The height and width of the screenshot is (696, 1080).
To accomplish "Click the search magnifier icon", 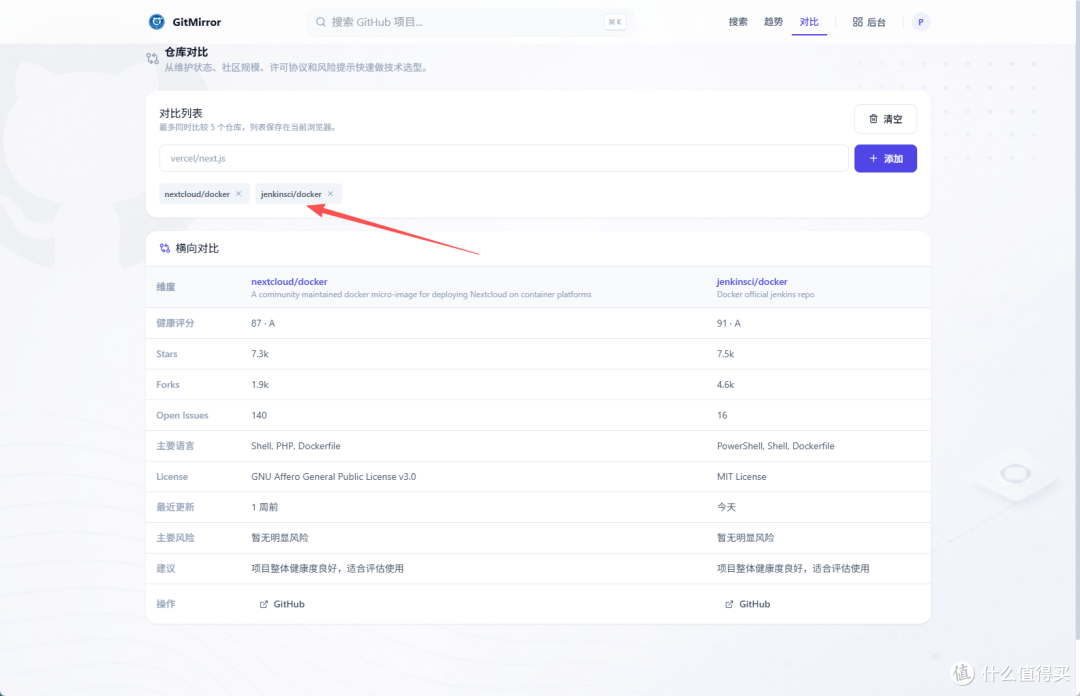I will (x=320, y=22).
